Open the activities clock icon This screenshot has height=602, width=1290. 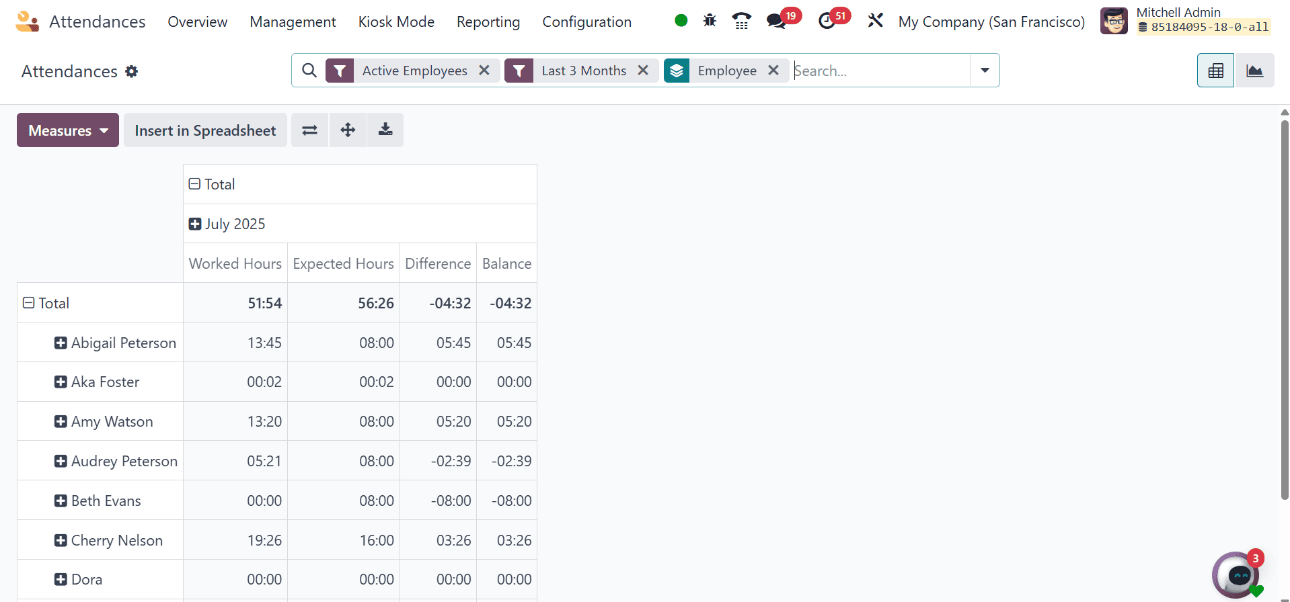(x=827, y=21)
